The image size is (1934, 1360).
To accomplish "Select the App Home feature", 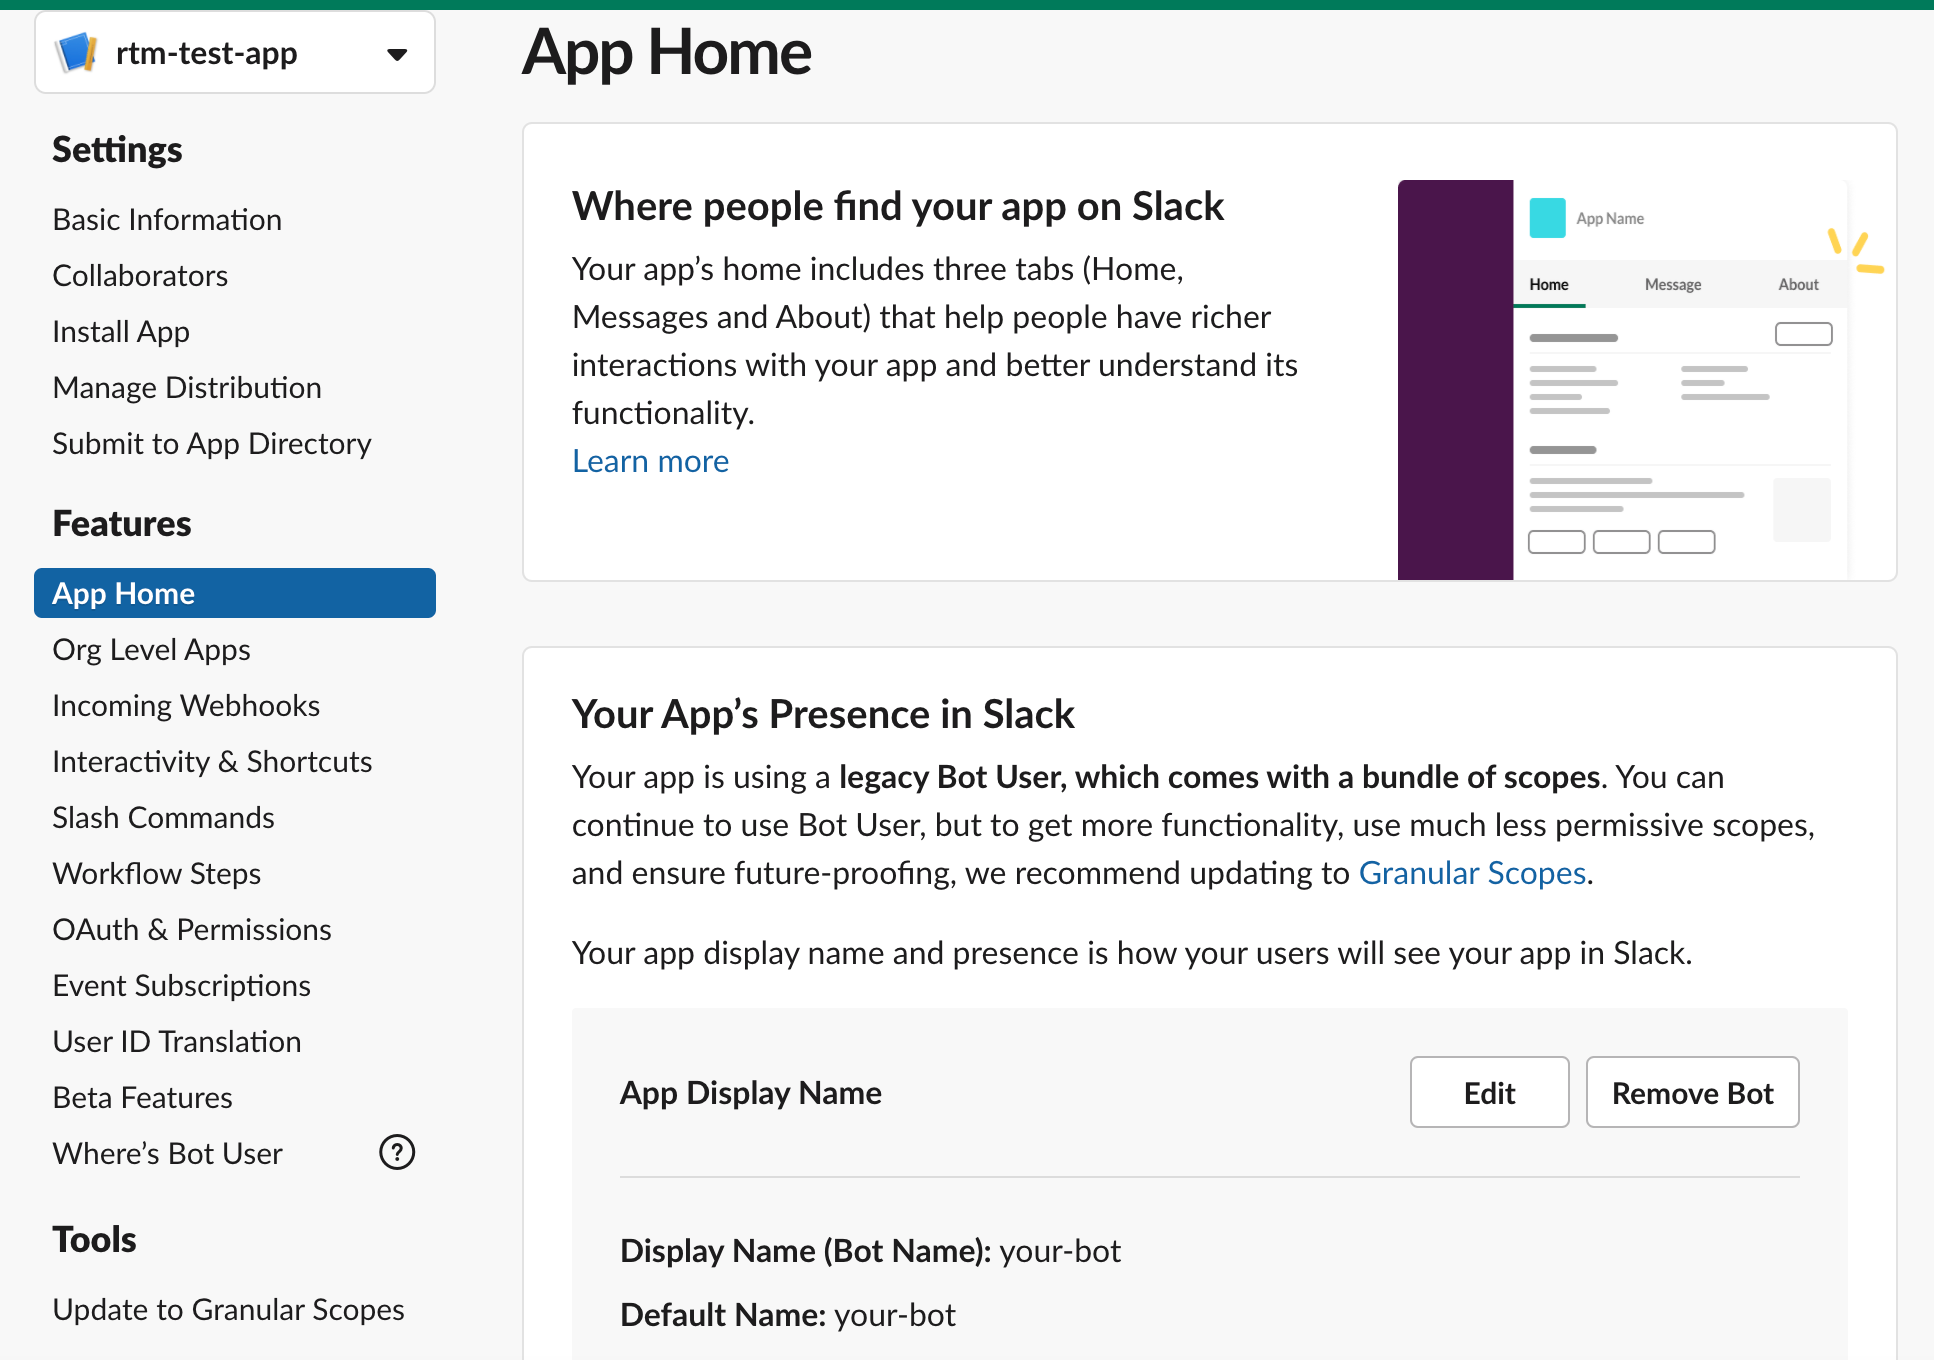I will coord(122,593).
